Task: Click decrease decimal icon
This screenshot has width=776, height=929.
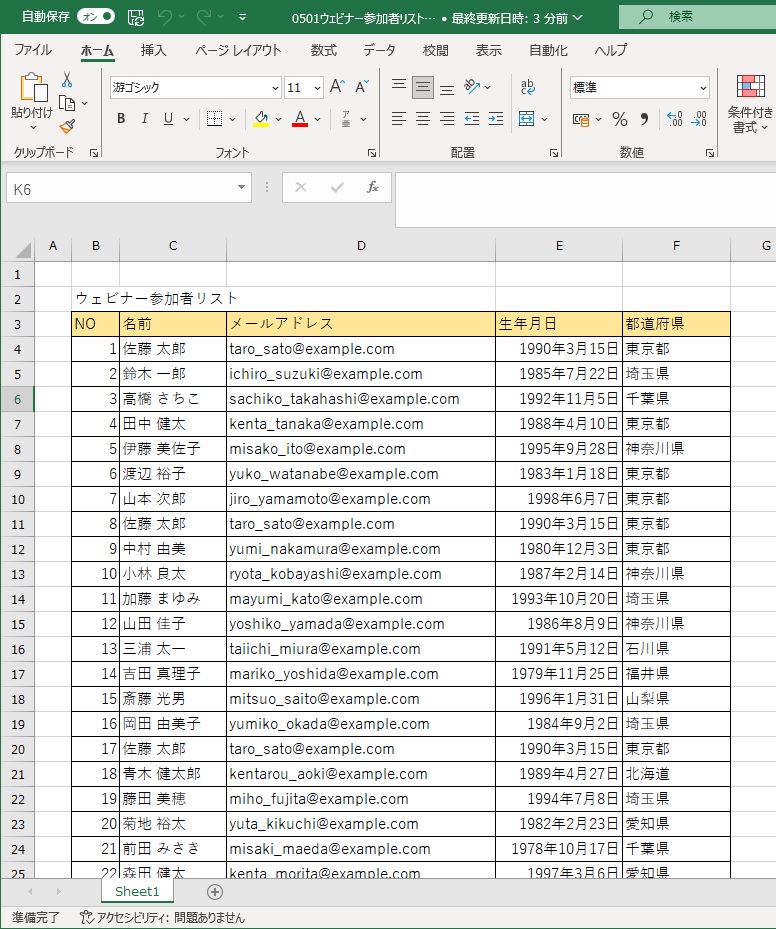Action: [x=699, y=119]
